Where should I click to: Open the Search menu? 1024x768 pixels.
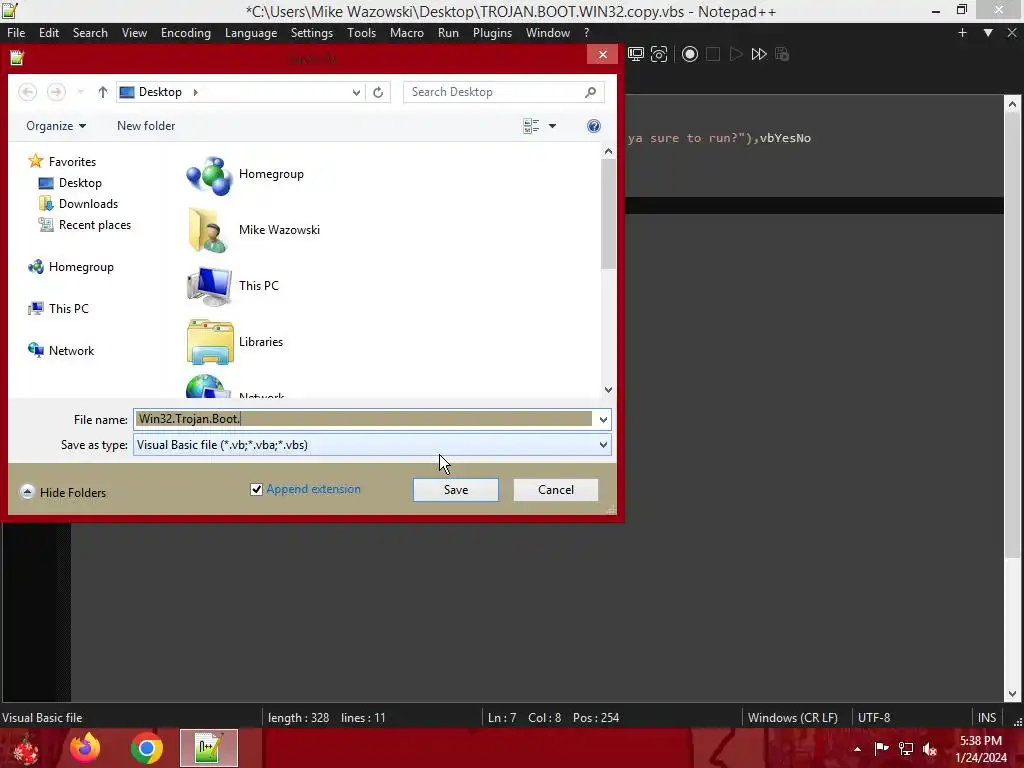point(90,33)
